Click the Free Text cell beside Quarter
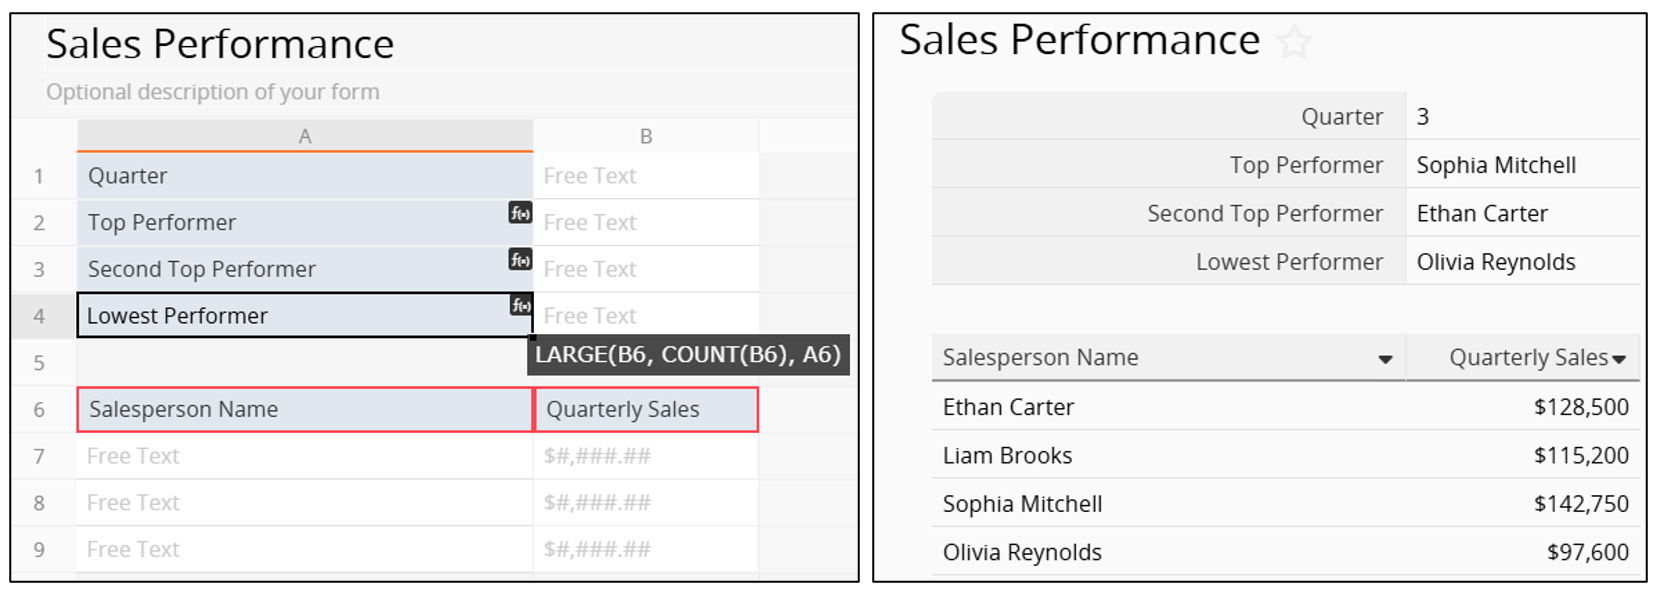This screenshot has width=1658, height=594. [x=646, y=176]
